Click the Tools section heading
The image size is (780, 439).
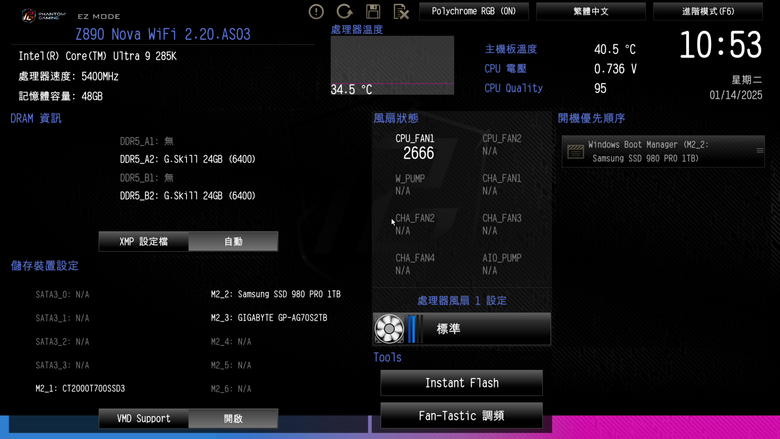[388, 357]
